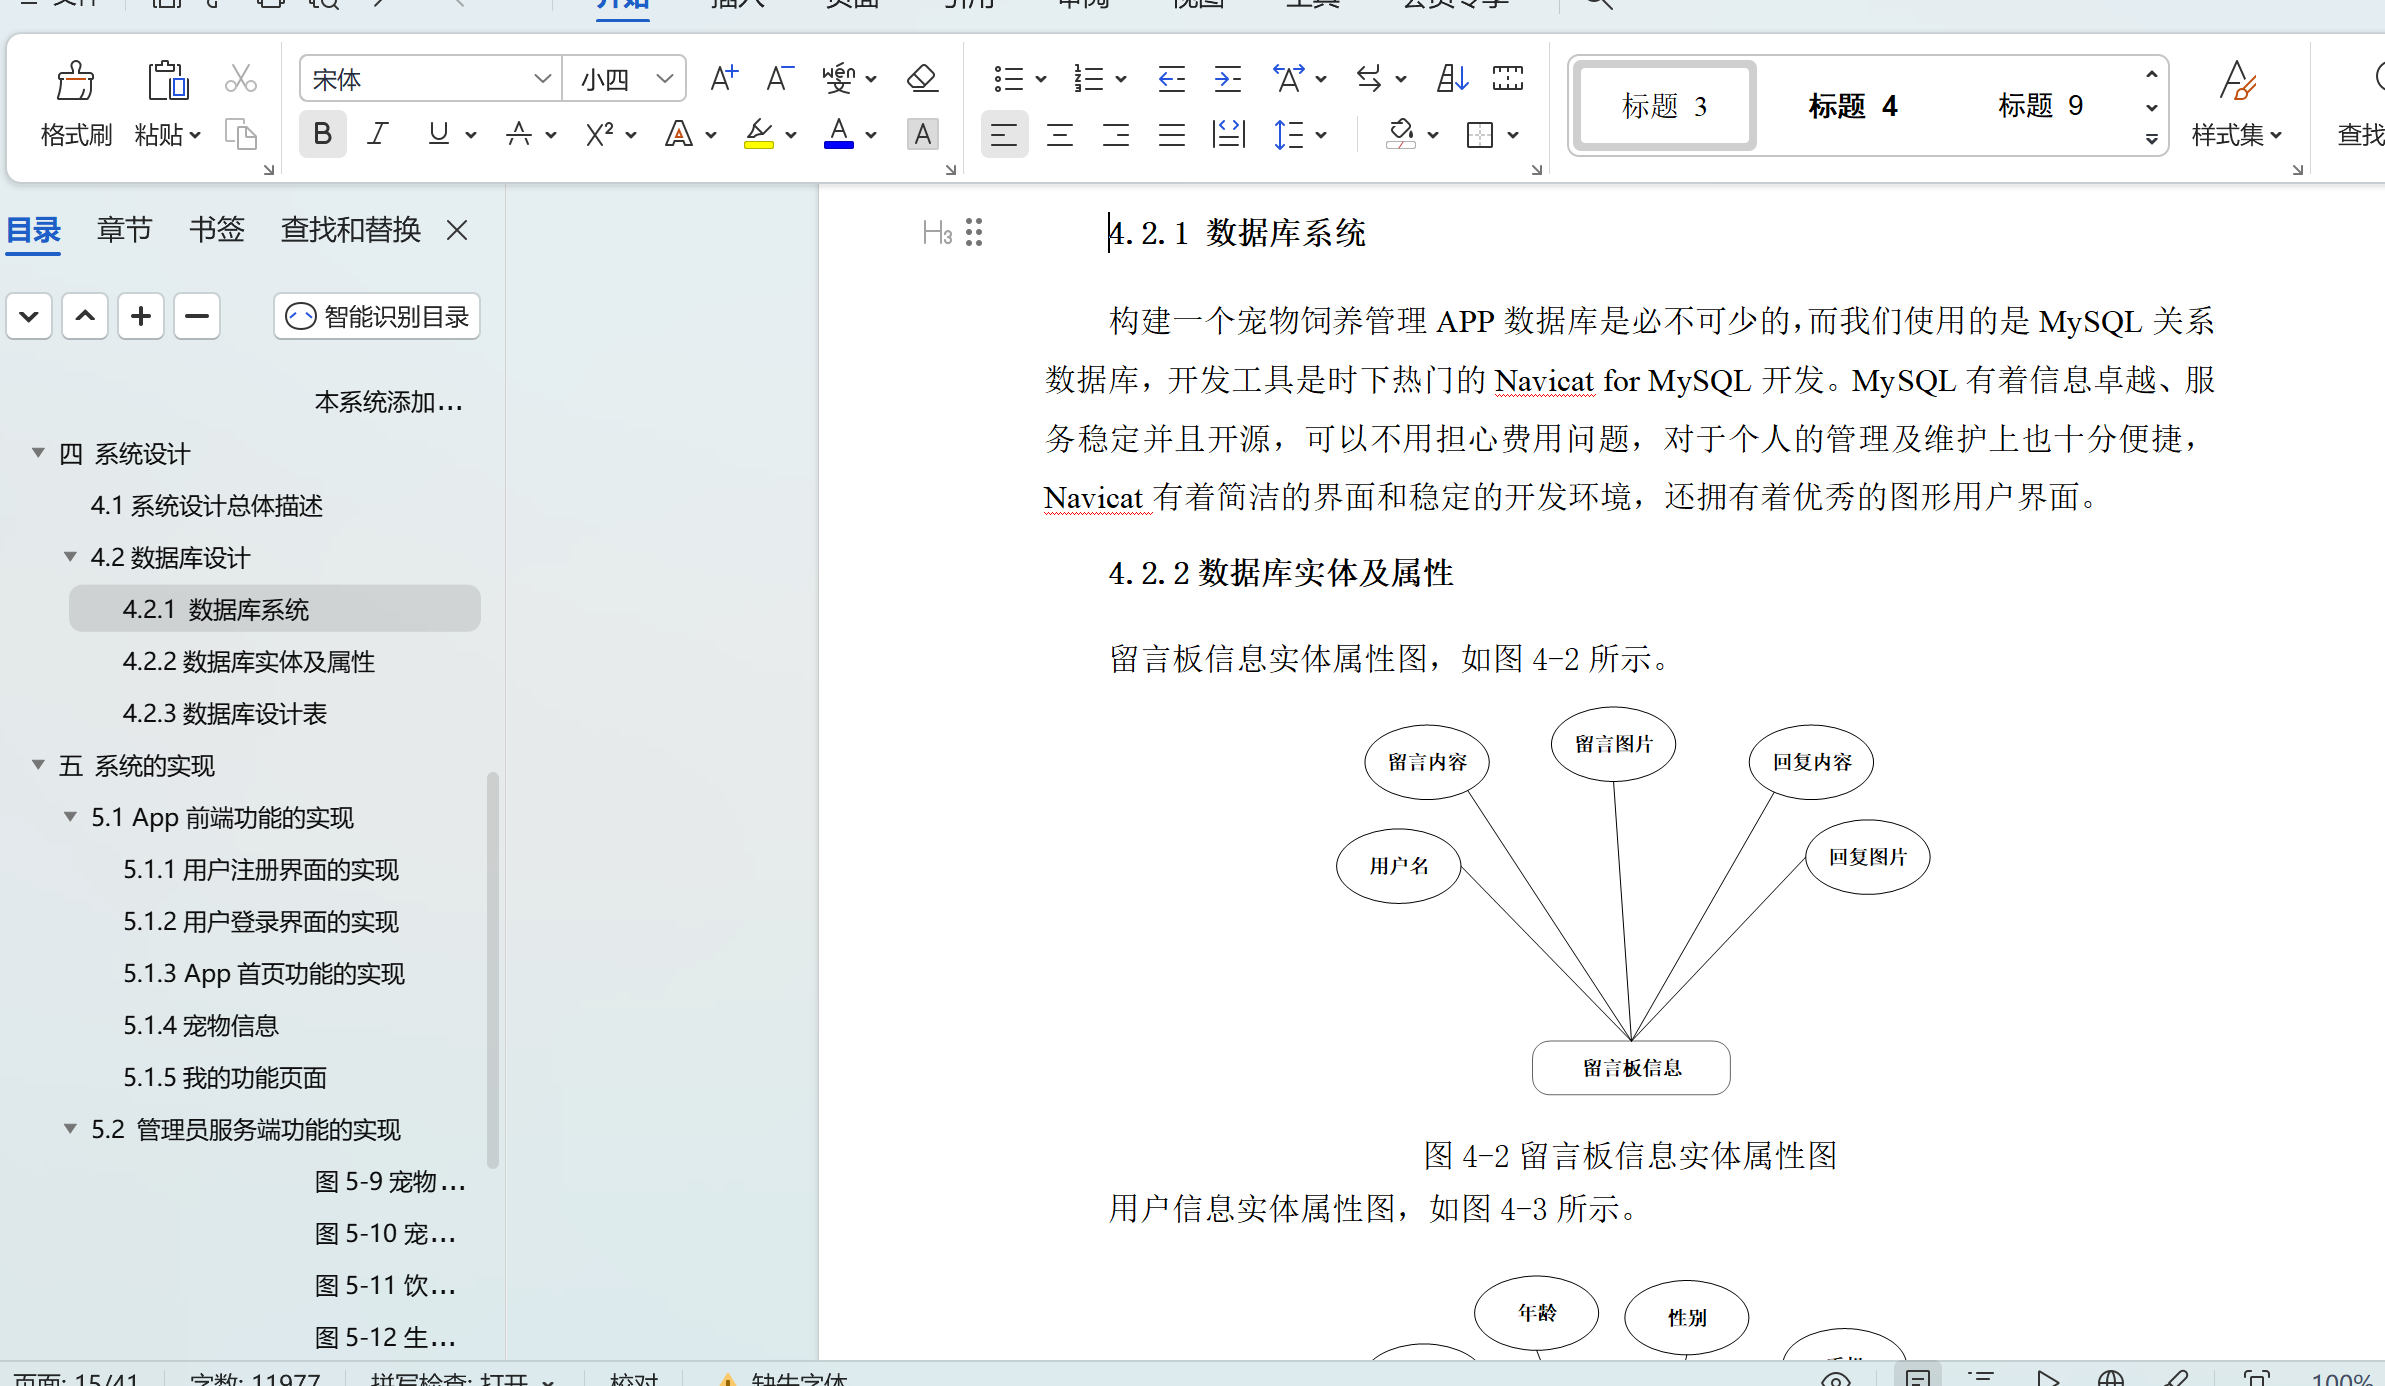Collapse the 4.2 数据库设计 outline node
2385x1386 pixels.
[x=70, y=557]
